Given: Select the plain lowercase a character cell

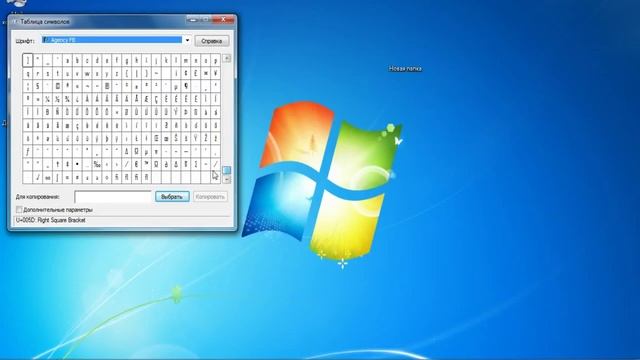Looking at the screenshot, I should [67, 60].
